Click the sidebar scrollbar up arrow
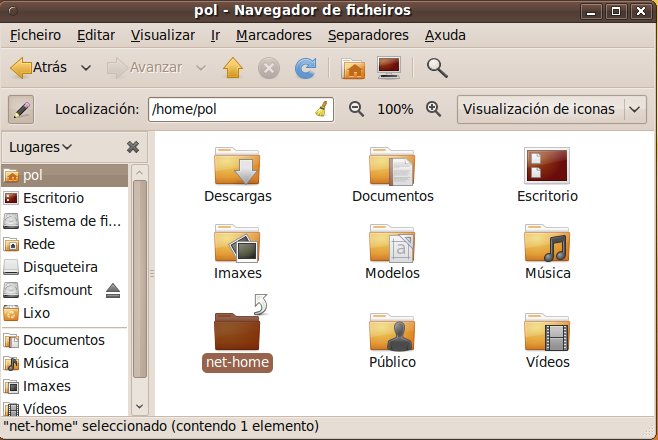This screenshot has height=440, width=658. [x=140, y=172]
